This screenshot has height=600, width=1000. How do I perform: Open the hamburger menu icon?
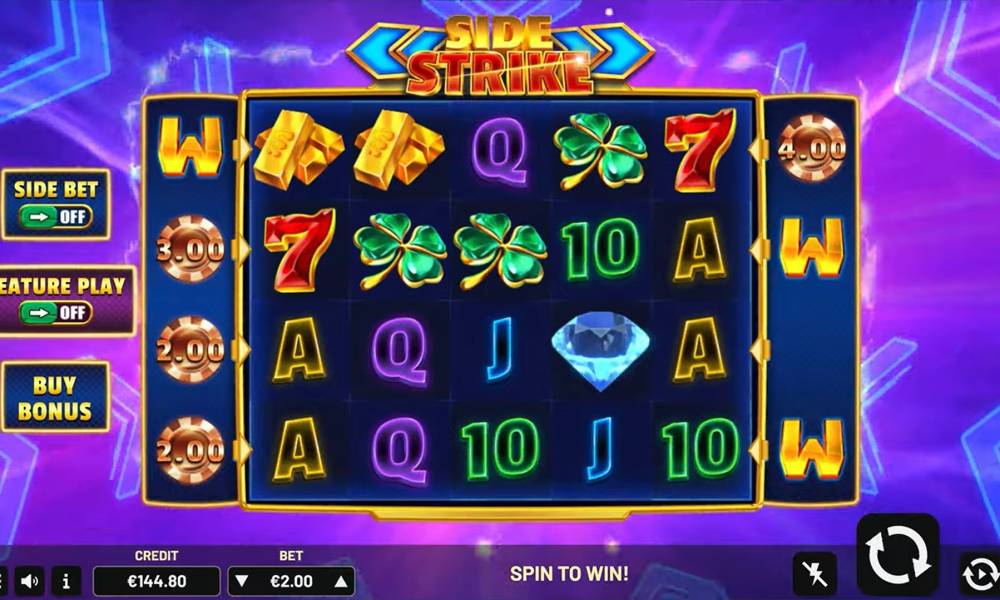click(x=3, y=581)
